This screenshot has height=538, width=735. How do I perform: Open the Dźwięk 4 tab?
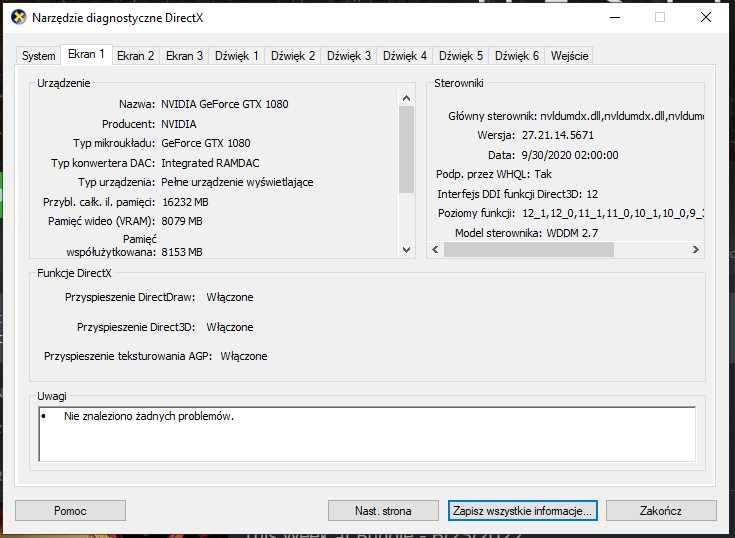[x=405, y=56]
